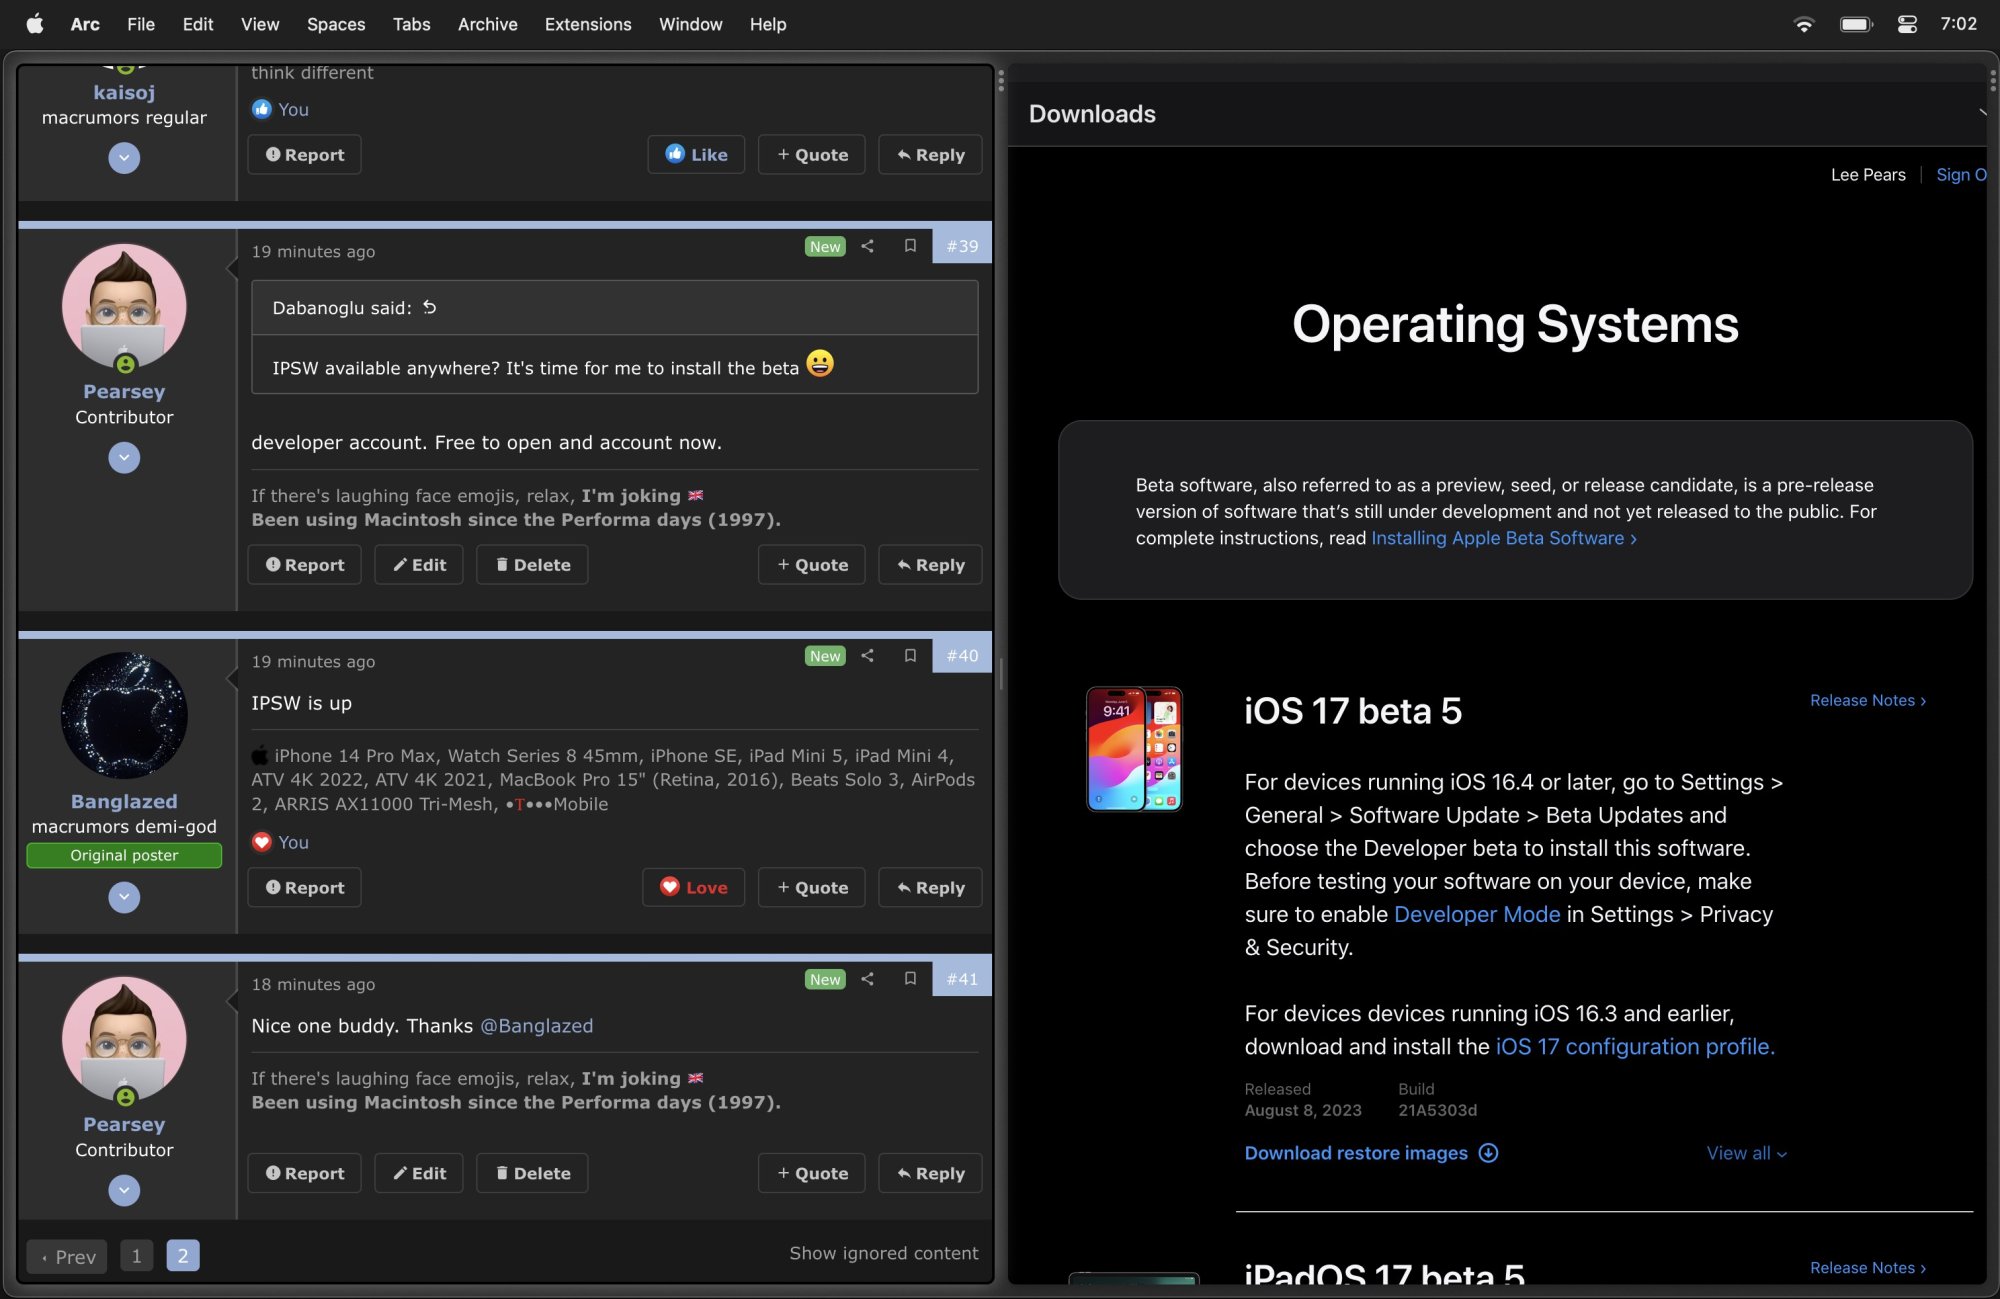2000x1299 pixels.
Task: Edit post #41
Action: 419,1173
